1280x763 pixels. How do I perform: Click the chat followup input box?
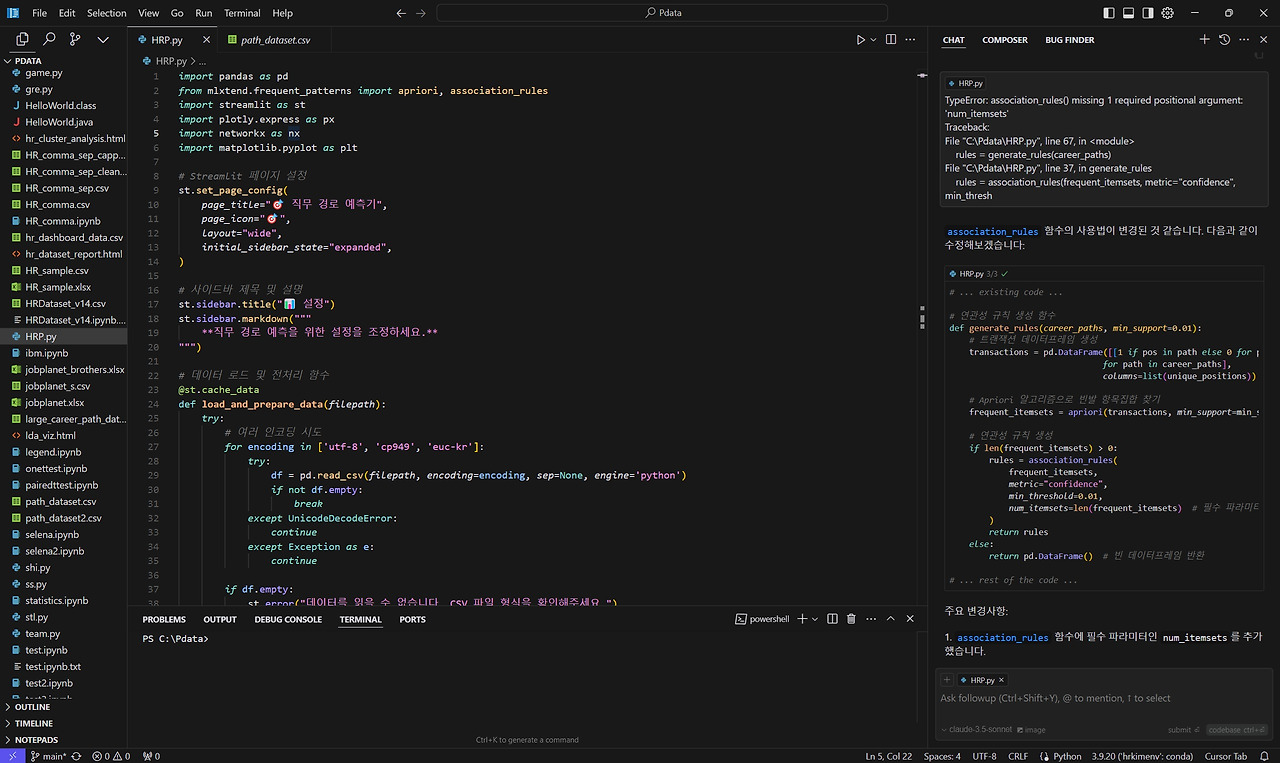pyautogui.click(x=1106, y=698)
